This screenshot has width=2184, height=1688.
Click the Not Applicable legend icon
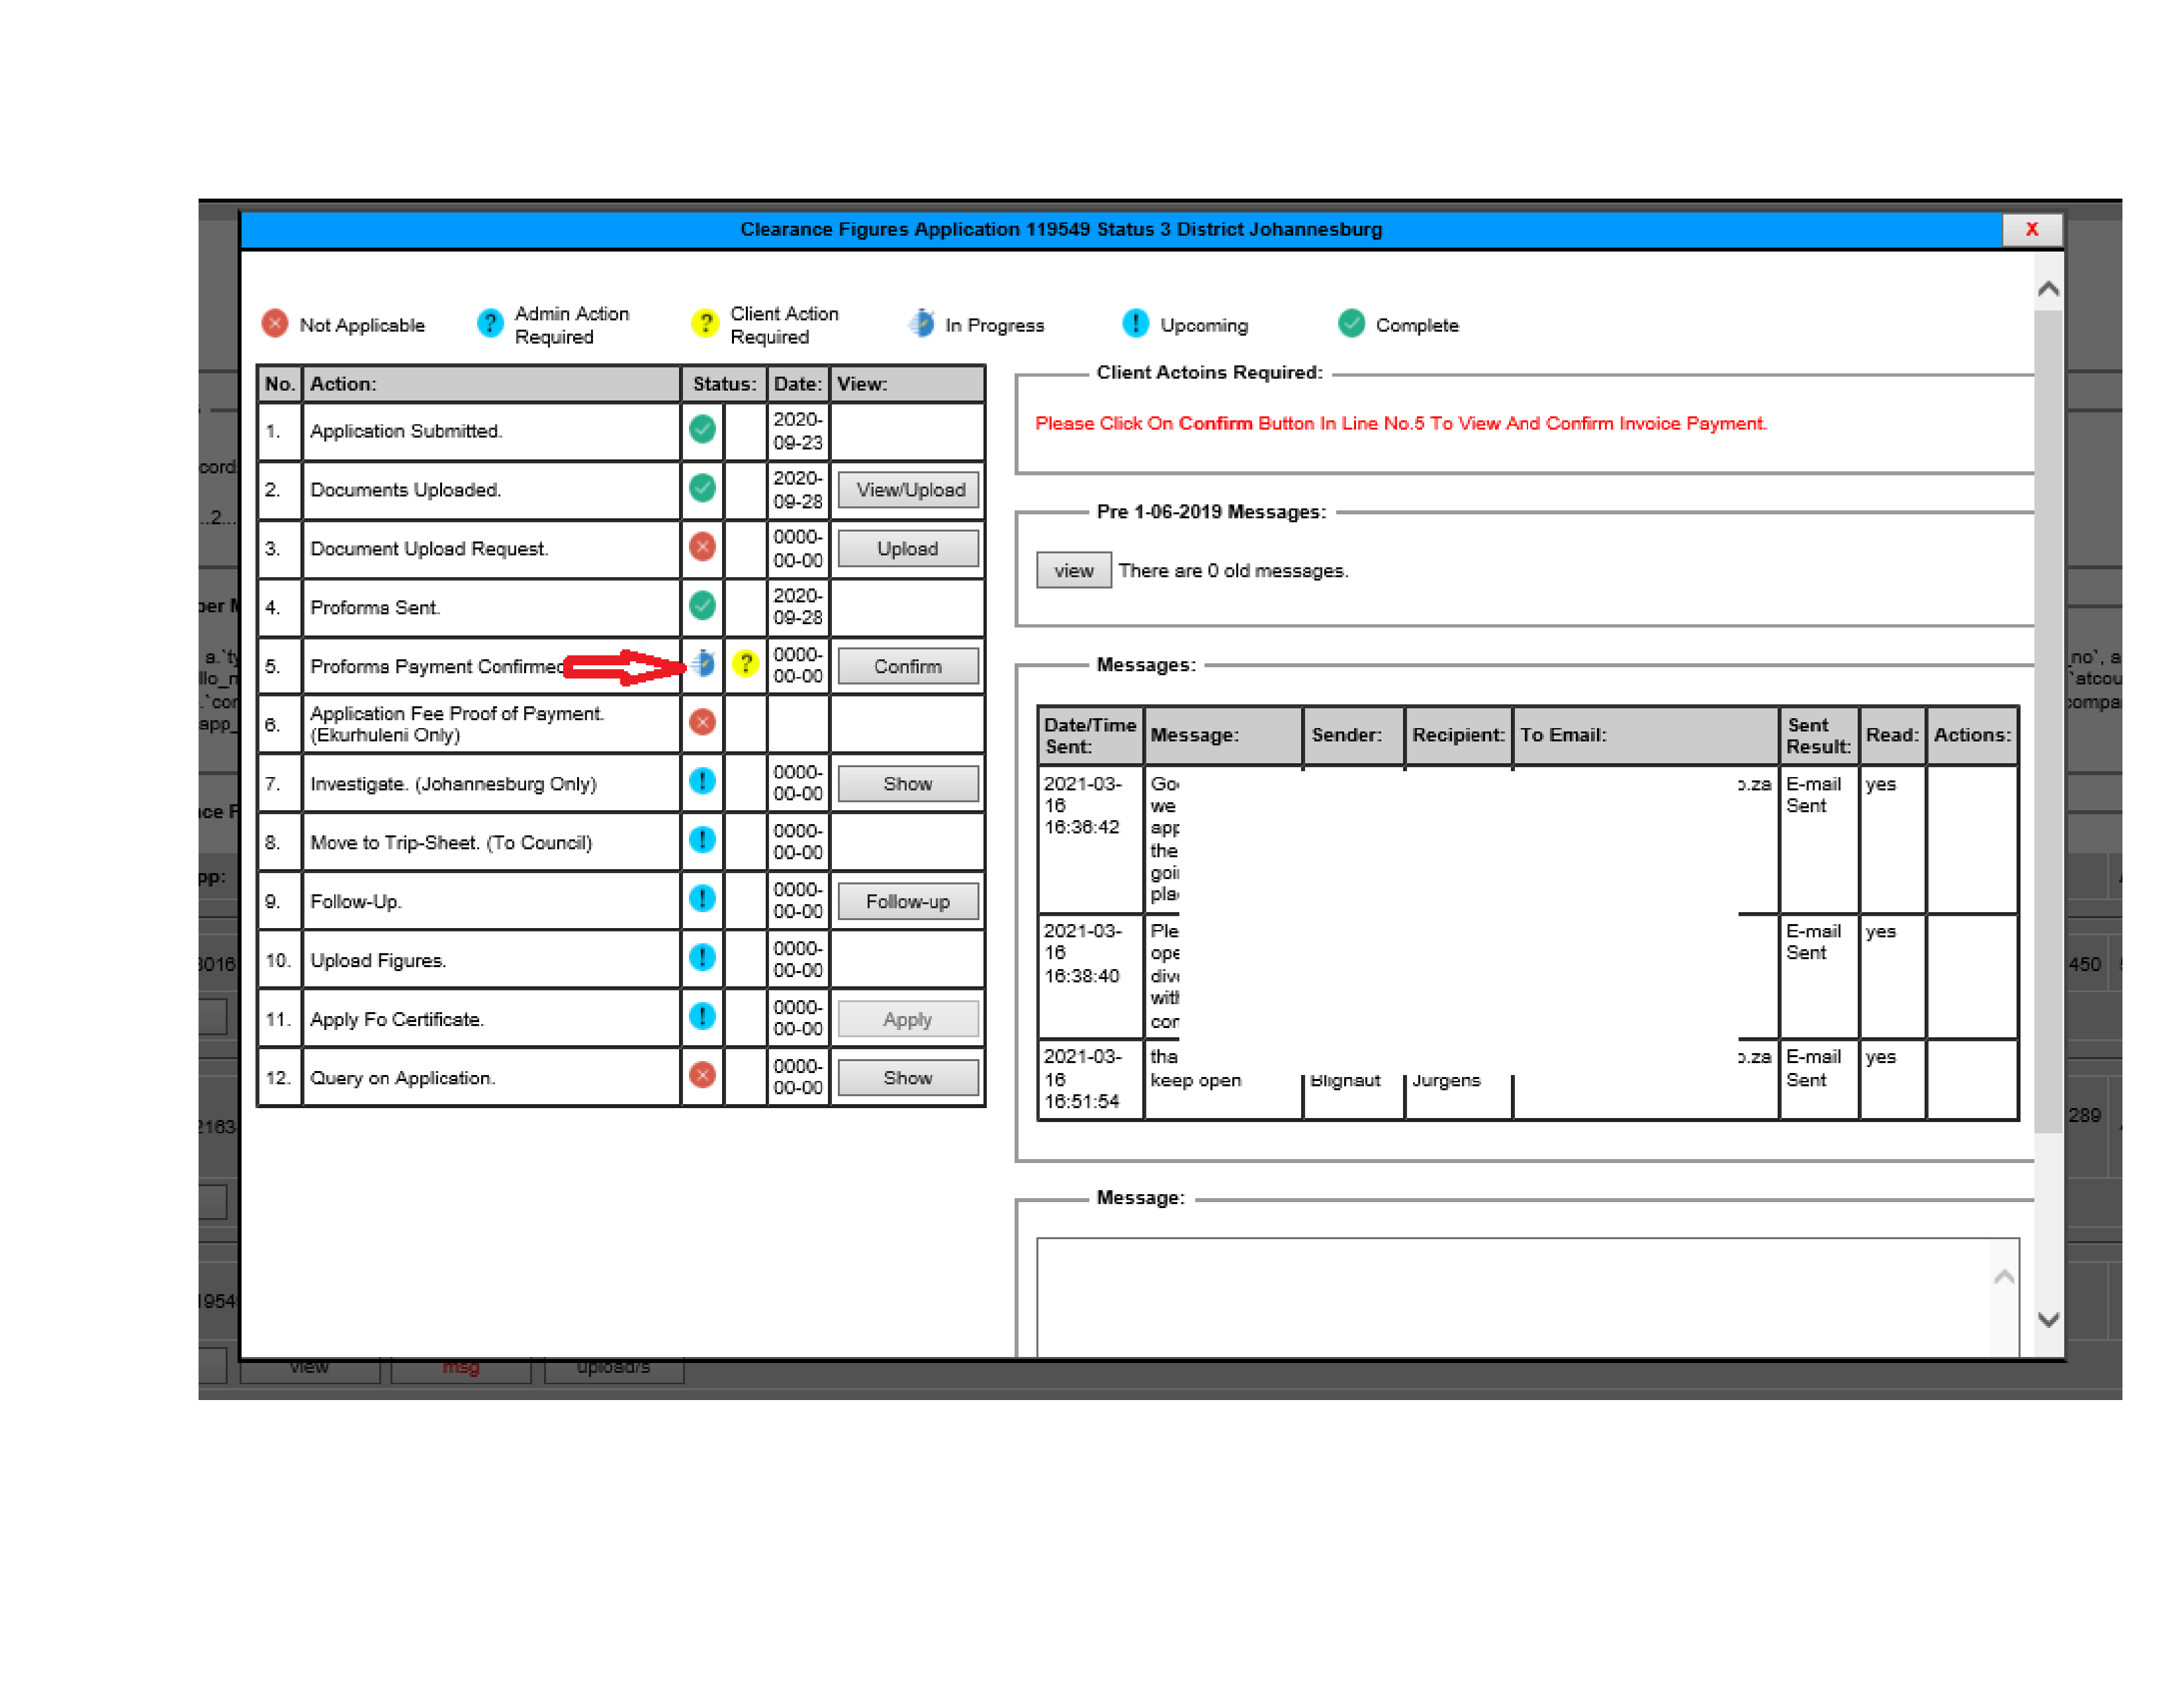pos(275,324)
